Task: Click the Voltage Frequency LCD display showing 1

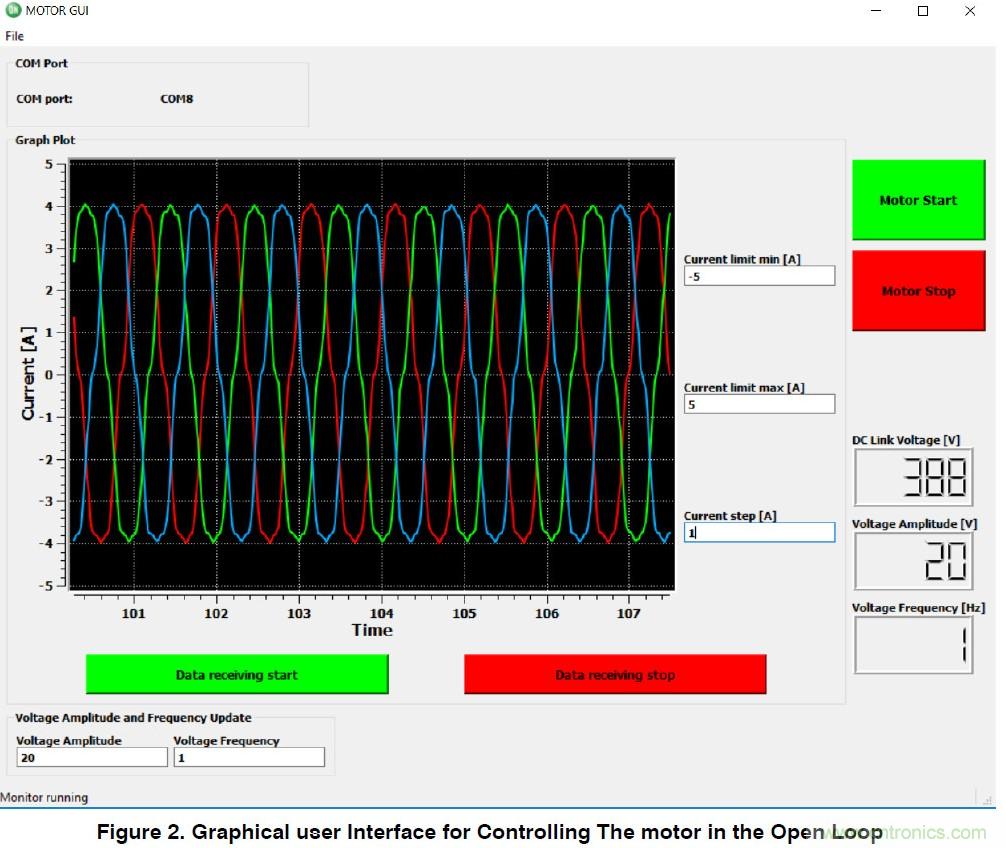Action: click(x=913, y=645)
